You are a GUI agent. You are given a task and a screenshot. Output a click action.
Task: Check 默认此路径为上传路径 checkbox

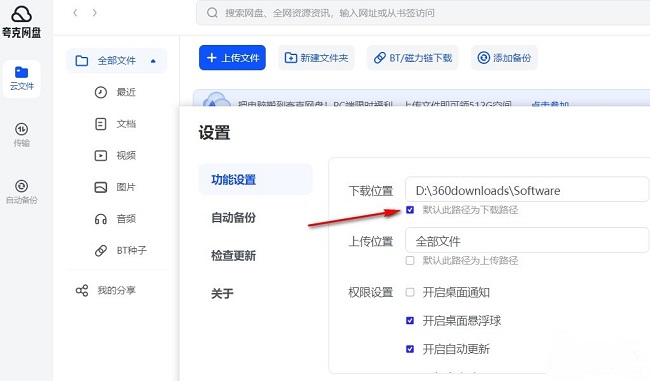click(x=410, y=260)
